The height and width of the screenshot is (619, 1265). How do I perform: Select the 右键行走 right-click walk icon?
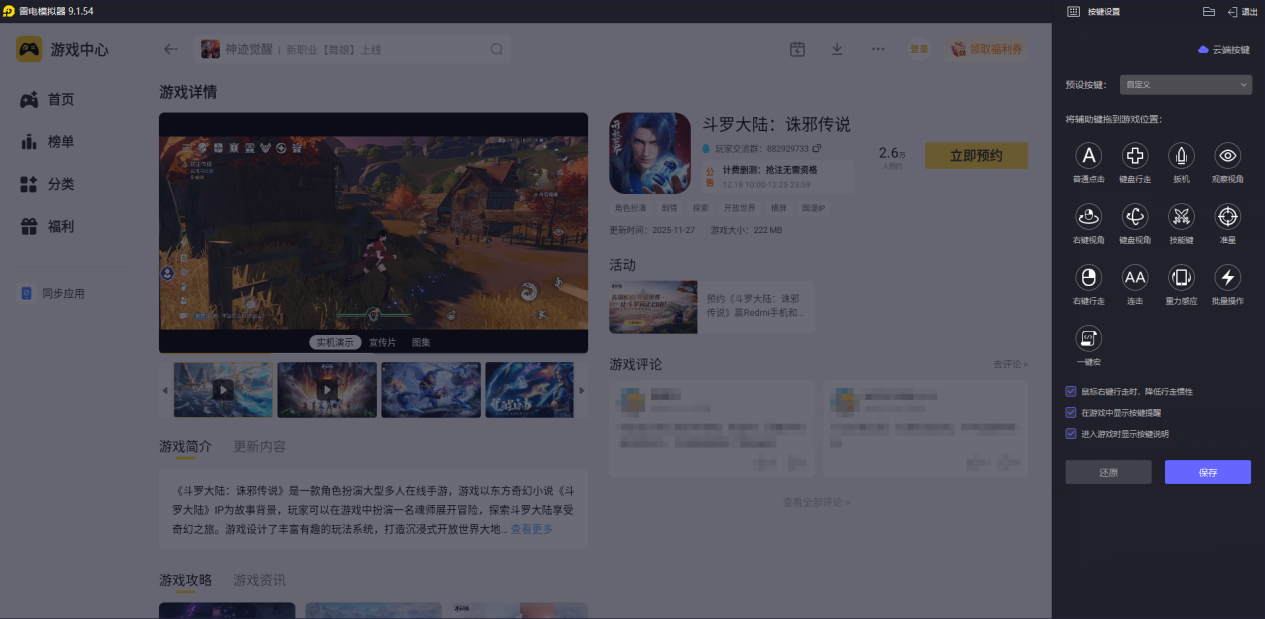[1089, 277]
